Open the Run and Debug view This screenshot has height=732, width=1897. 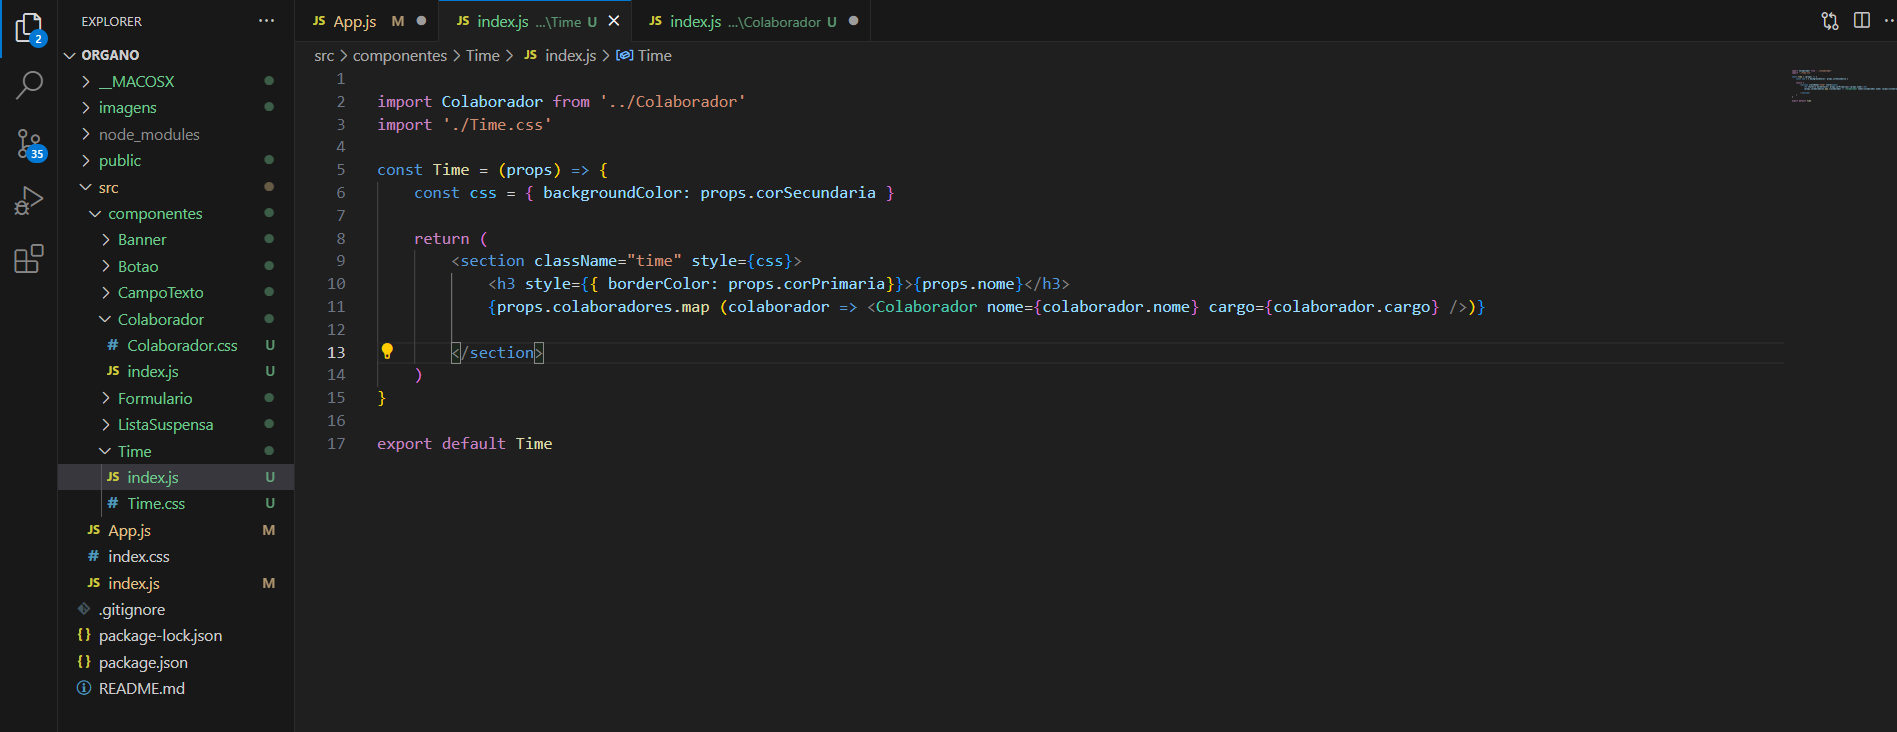[29, 201]
